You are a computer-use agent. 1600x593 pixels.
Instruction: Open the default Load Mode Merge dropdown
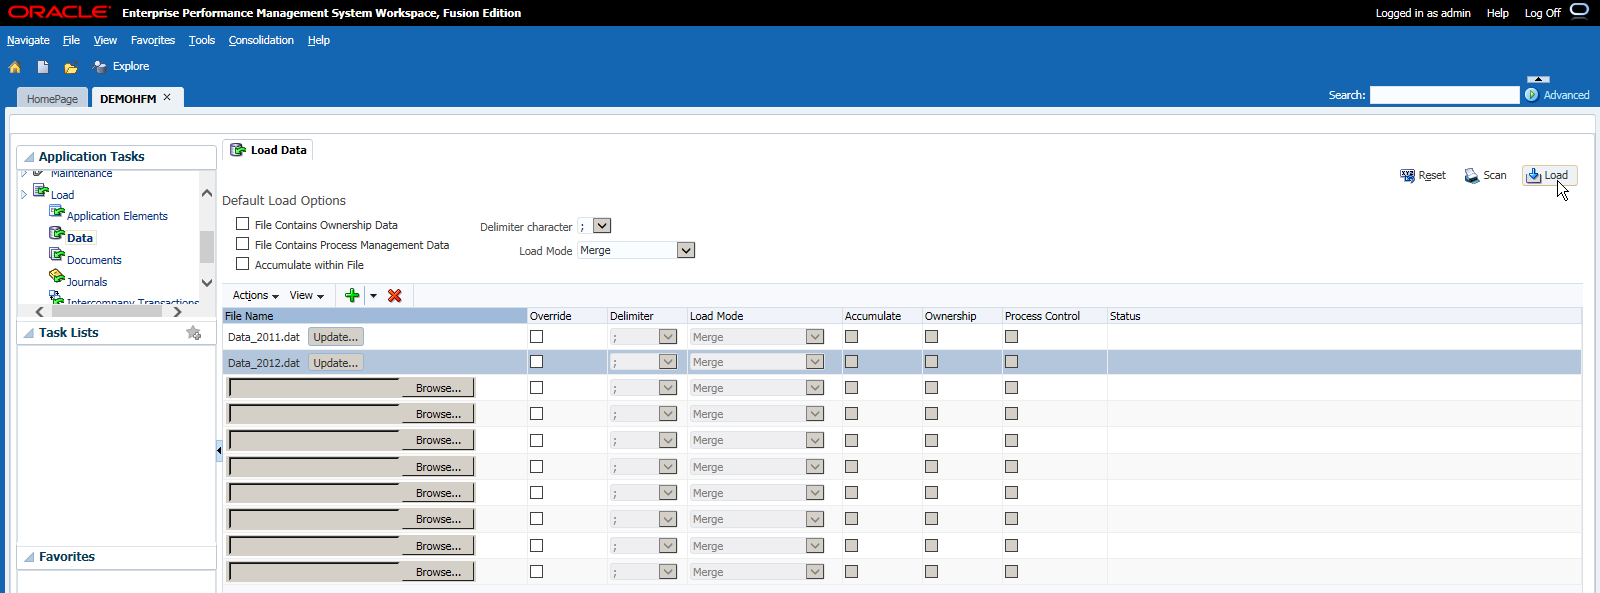636,250
